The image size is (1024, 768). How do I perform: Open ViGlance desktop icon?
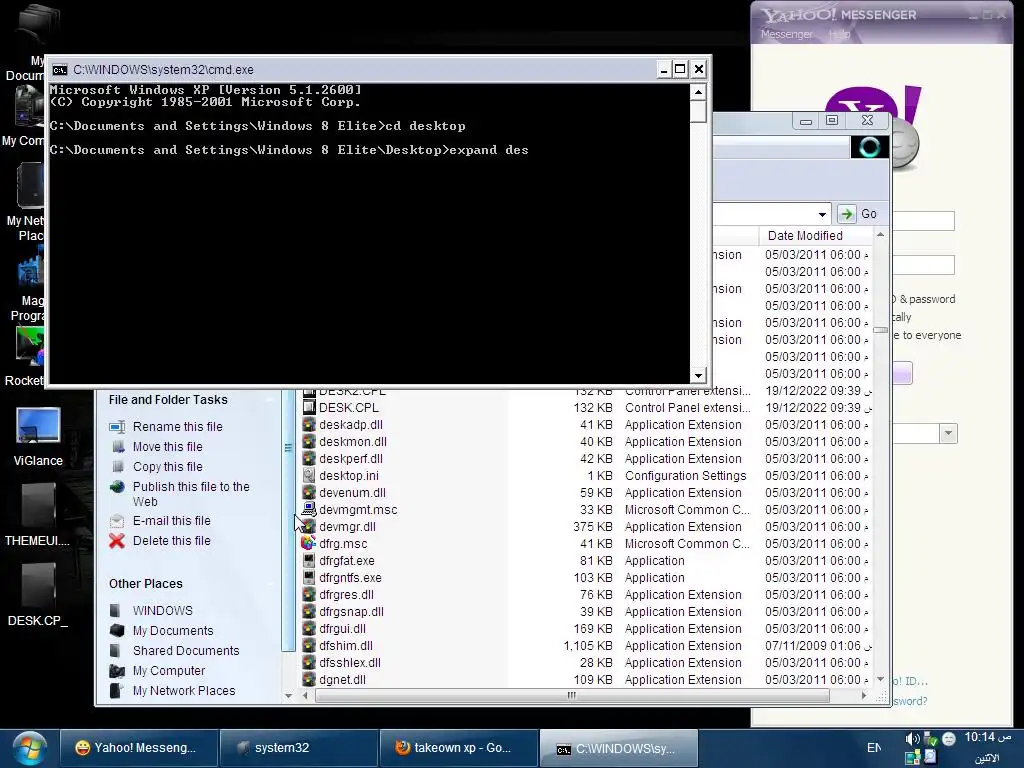pos(38,436)
